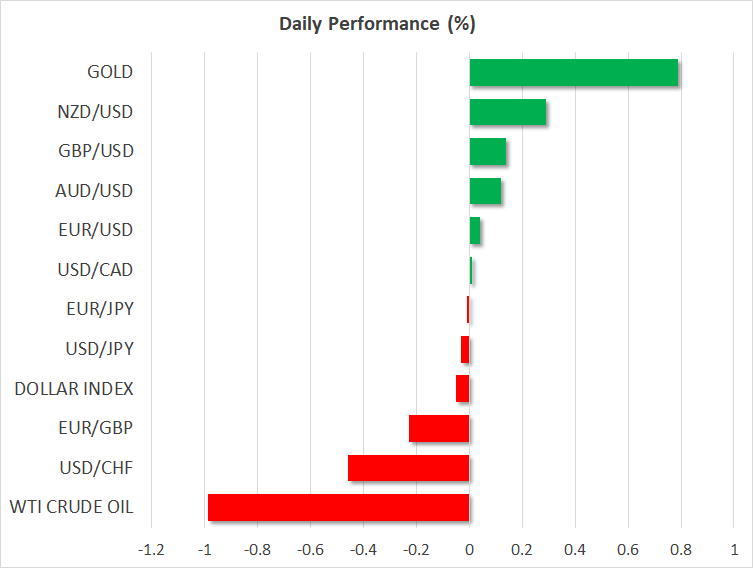
Task: Click the red USD/CHF bar
Action: point(408,468)
